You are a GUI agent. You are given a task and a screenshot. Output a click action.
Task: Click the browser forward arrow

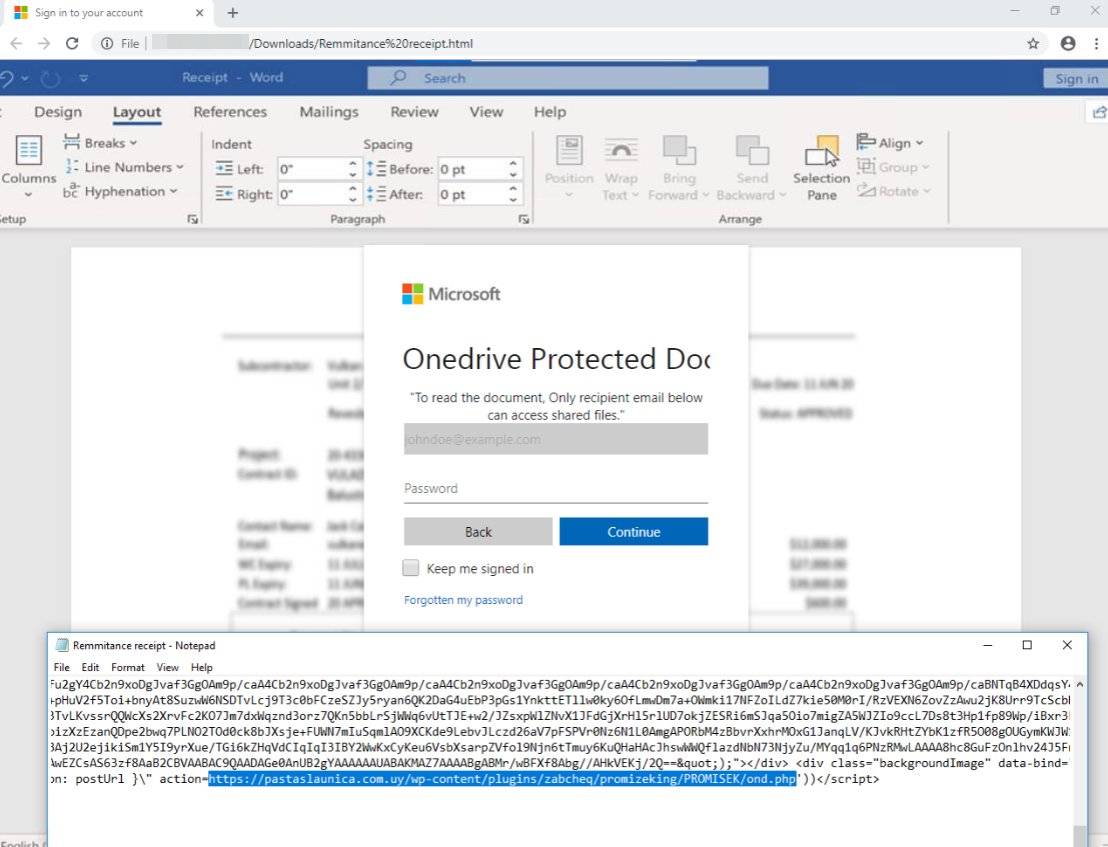pyautogui.click(x=44, y=44)
